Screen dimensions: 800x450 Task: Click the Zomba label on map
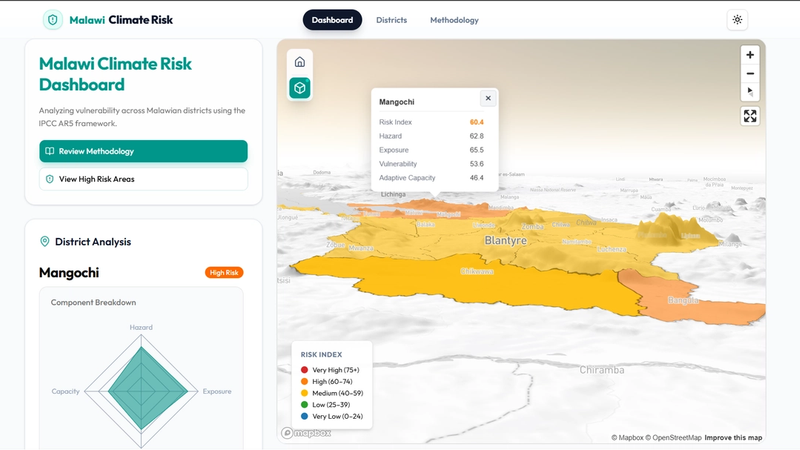click(532, 226)
